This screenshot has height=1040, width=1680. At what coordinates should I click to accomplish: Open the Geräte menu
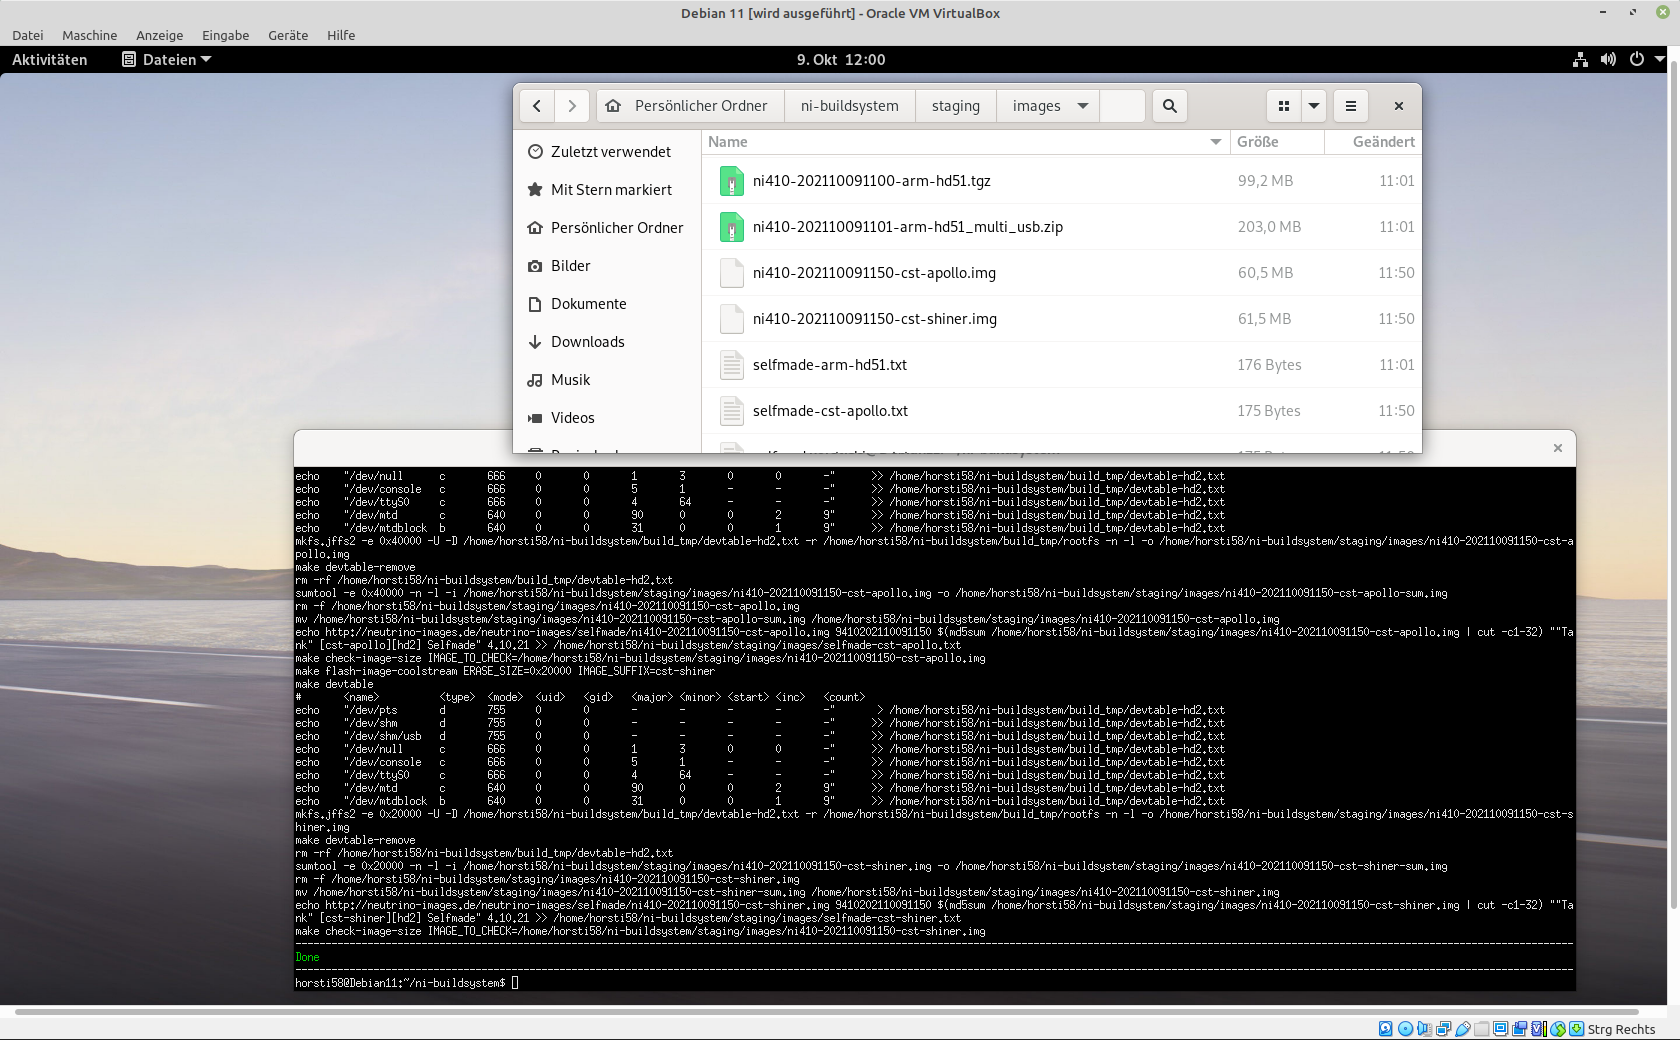[x=288, y=35]
